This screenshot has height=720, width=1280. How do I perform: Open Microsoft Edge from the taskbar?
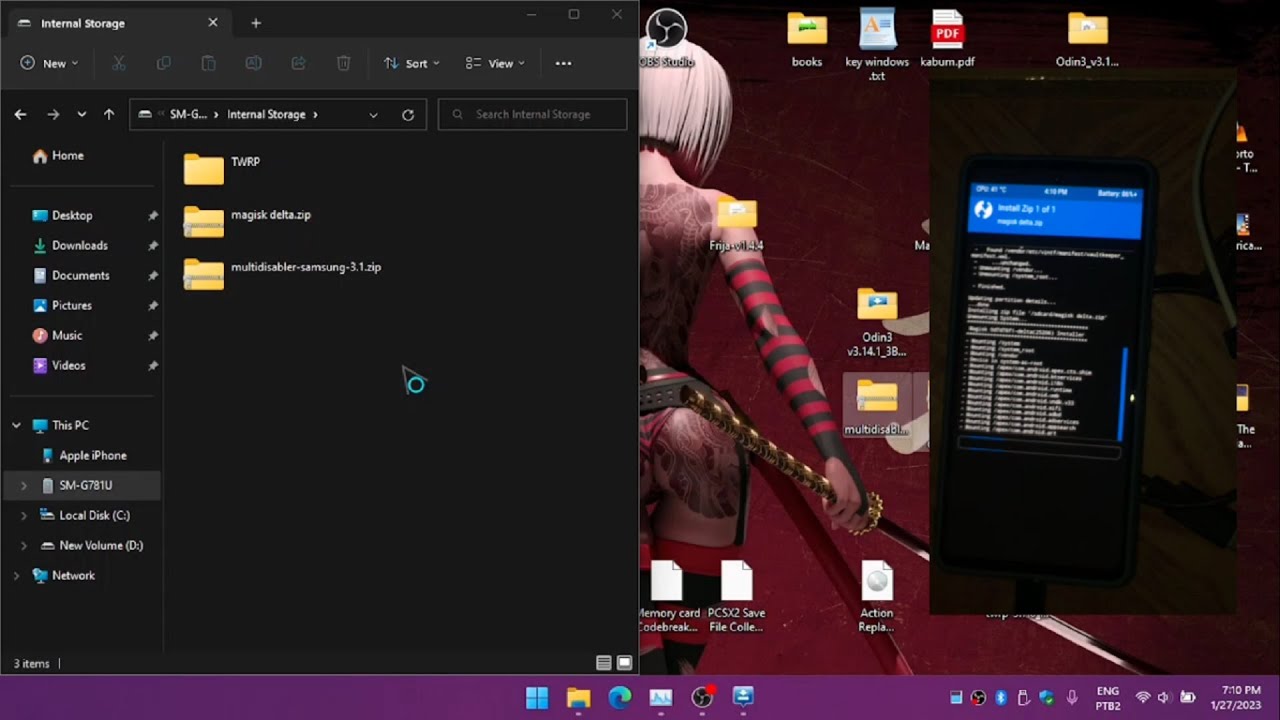pyautogui.click(x=620, y=697)
